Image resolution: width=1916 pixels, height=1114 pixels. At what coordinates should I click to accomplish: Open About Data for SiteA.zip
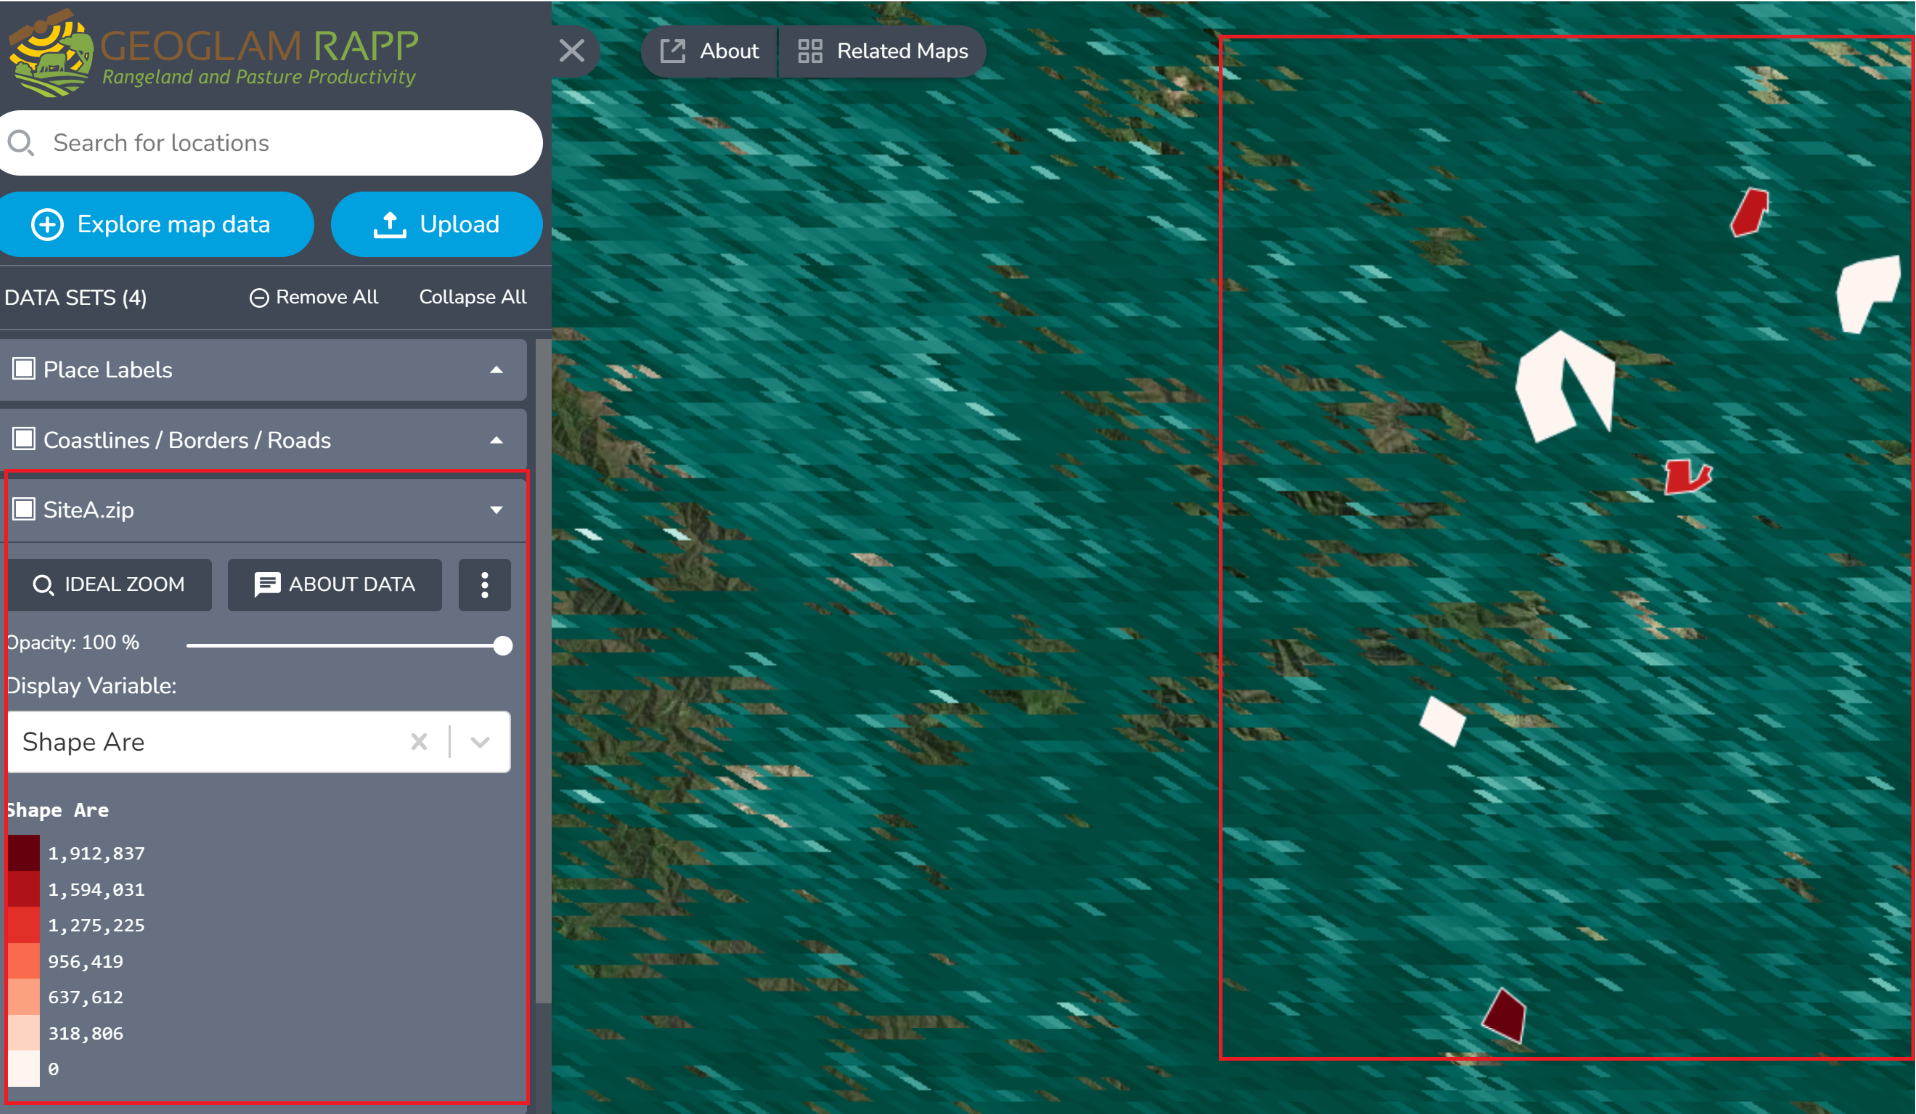click(x=335, y=585)
